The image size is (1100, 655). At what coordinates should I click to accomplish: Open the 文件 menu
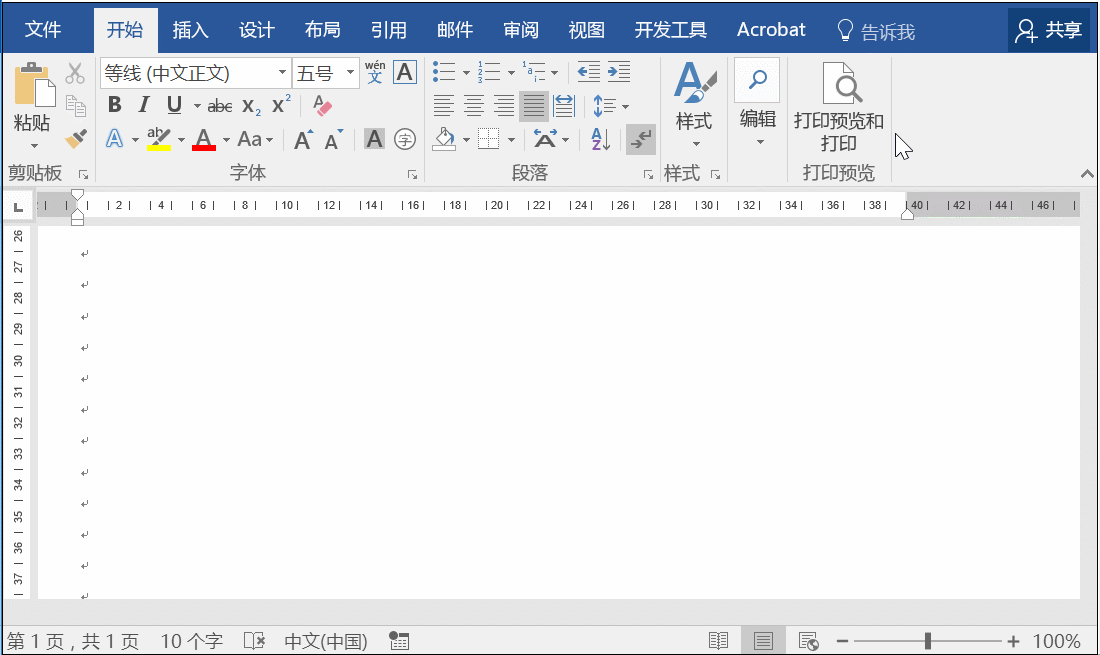(x=43, y=29)
